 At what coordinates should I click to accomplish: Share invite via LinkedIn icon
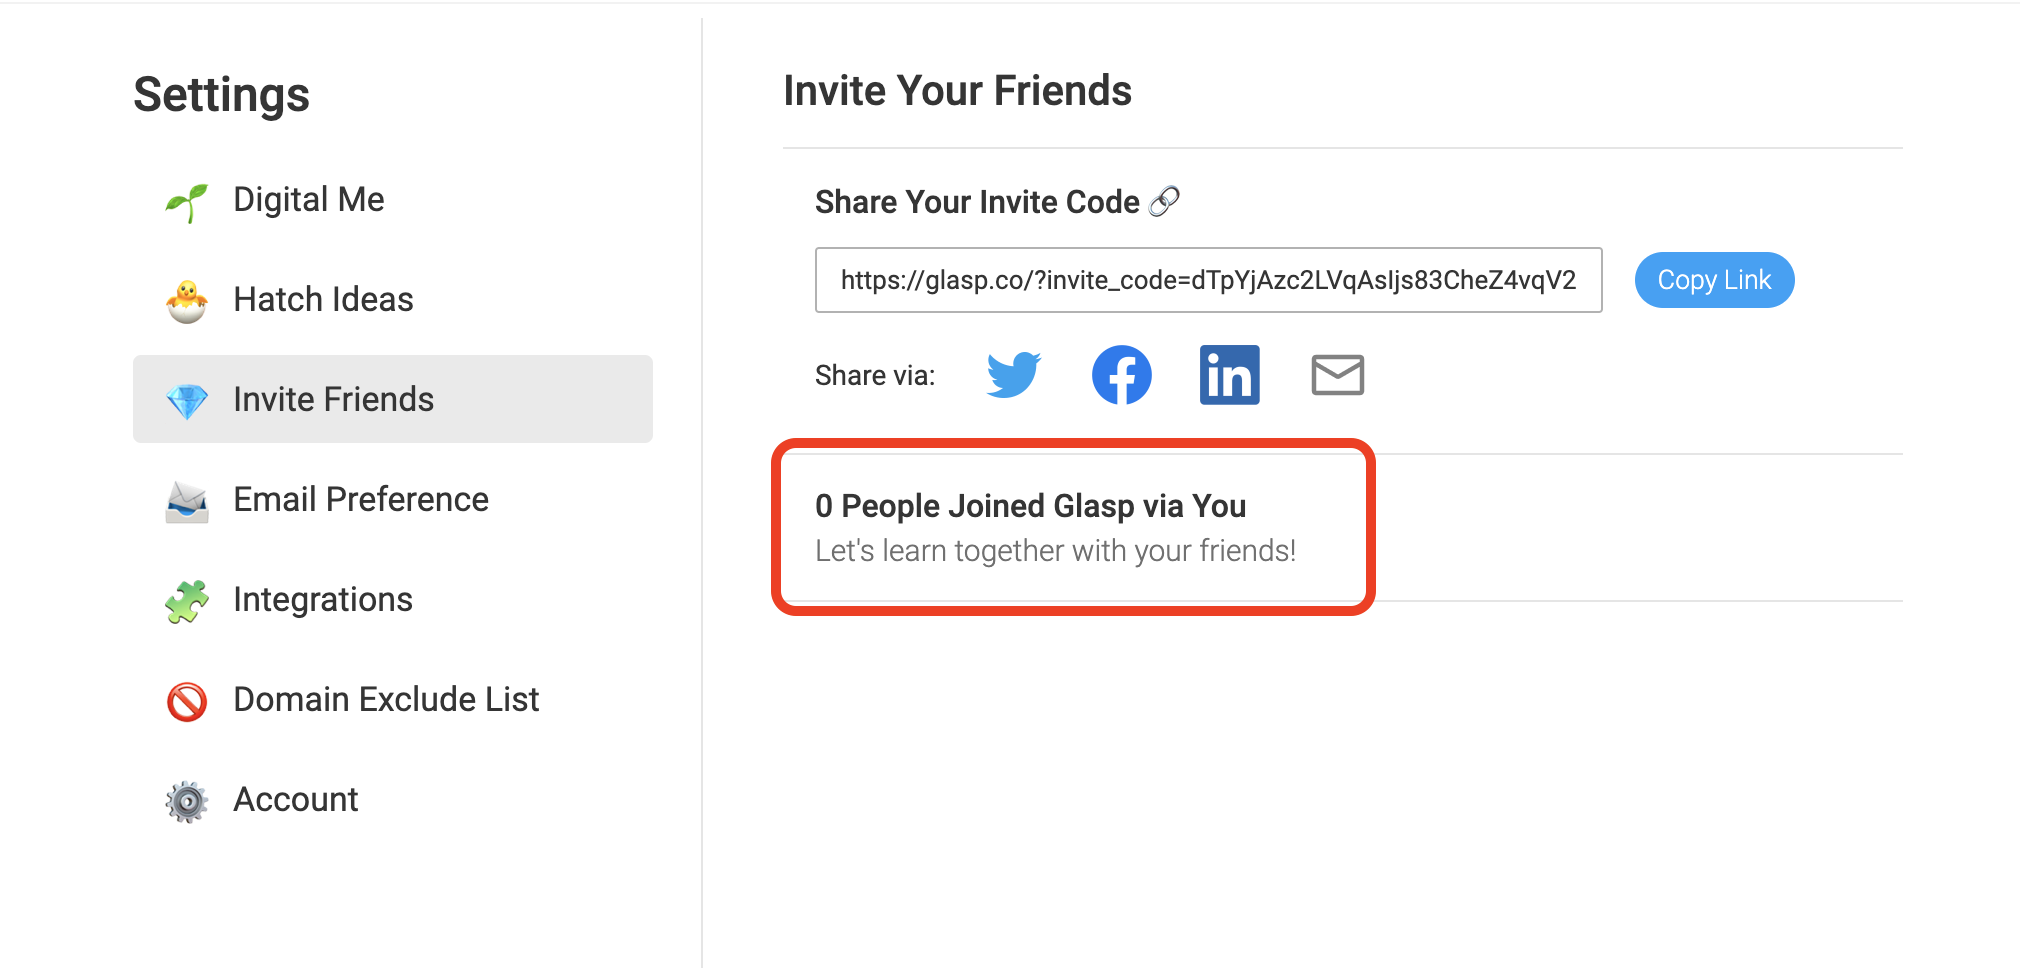1229,375
